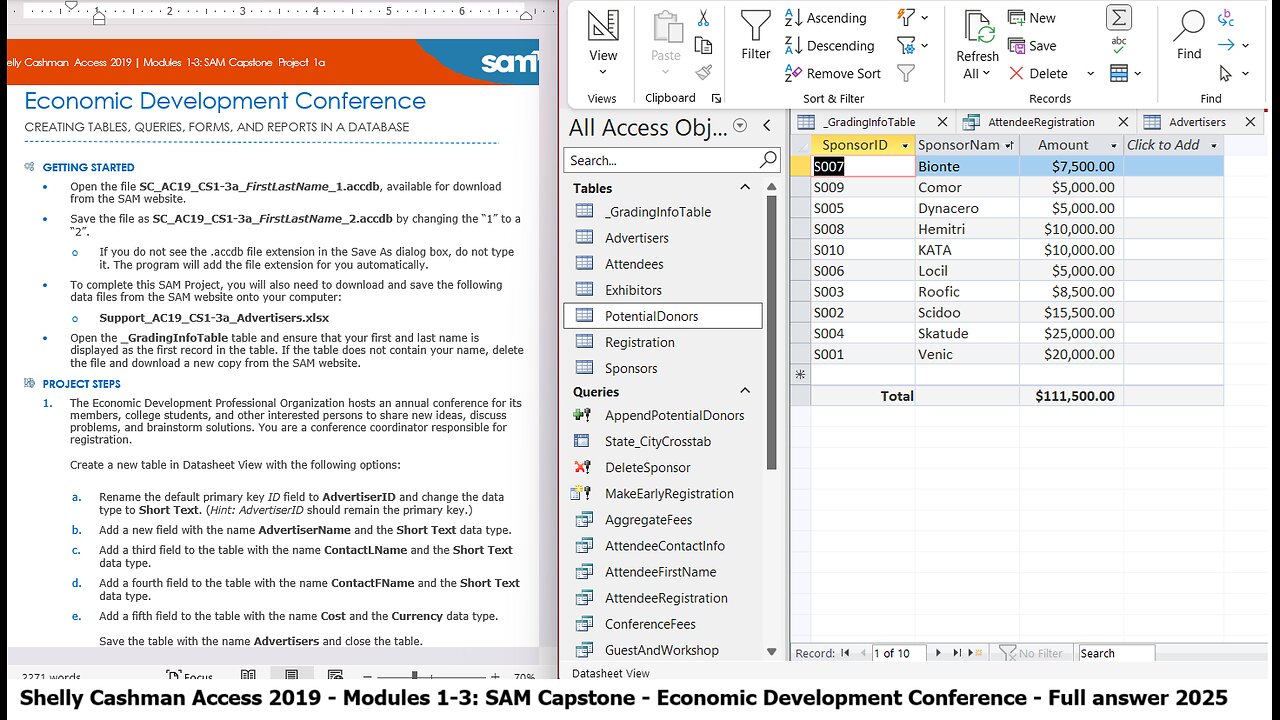Click the Selection filter lightning funnel icon
The image size is (1280, 720).
pyautogui.click(x=907, y=17)
